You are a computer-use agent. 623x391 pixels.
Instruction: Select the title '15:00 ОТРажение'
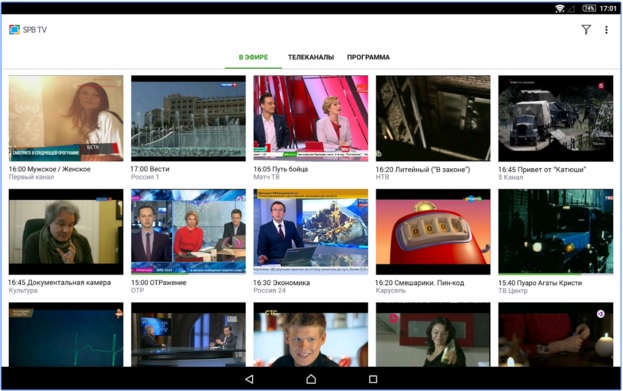[x=159, y=283]
